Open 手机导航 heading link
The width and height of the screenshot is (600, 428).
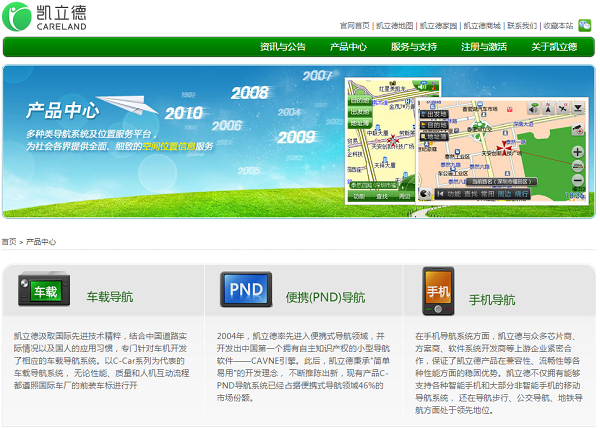pyautogui.click(x=492, y=299)
